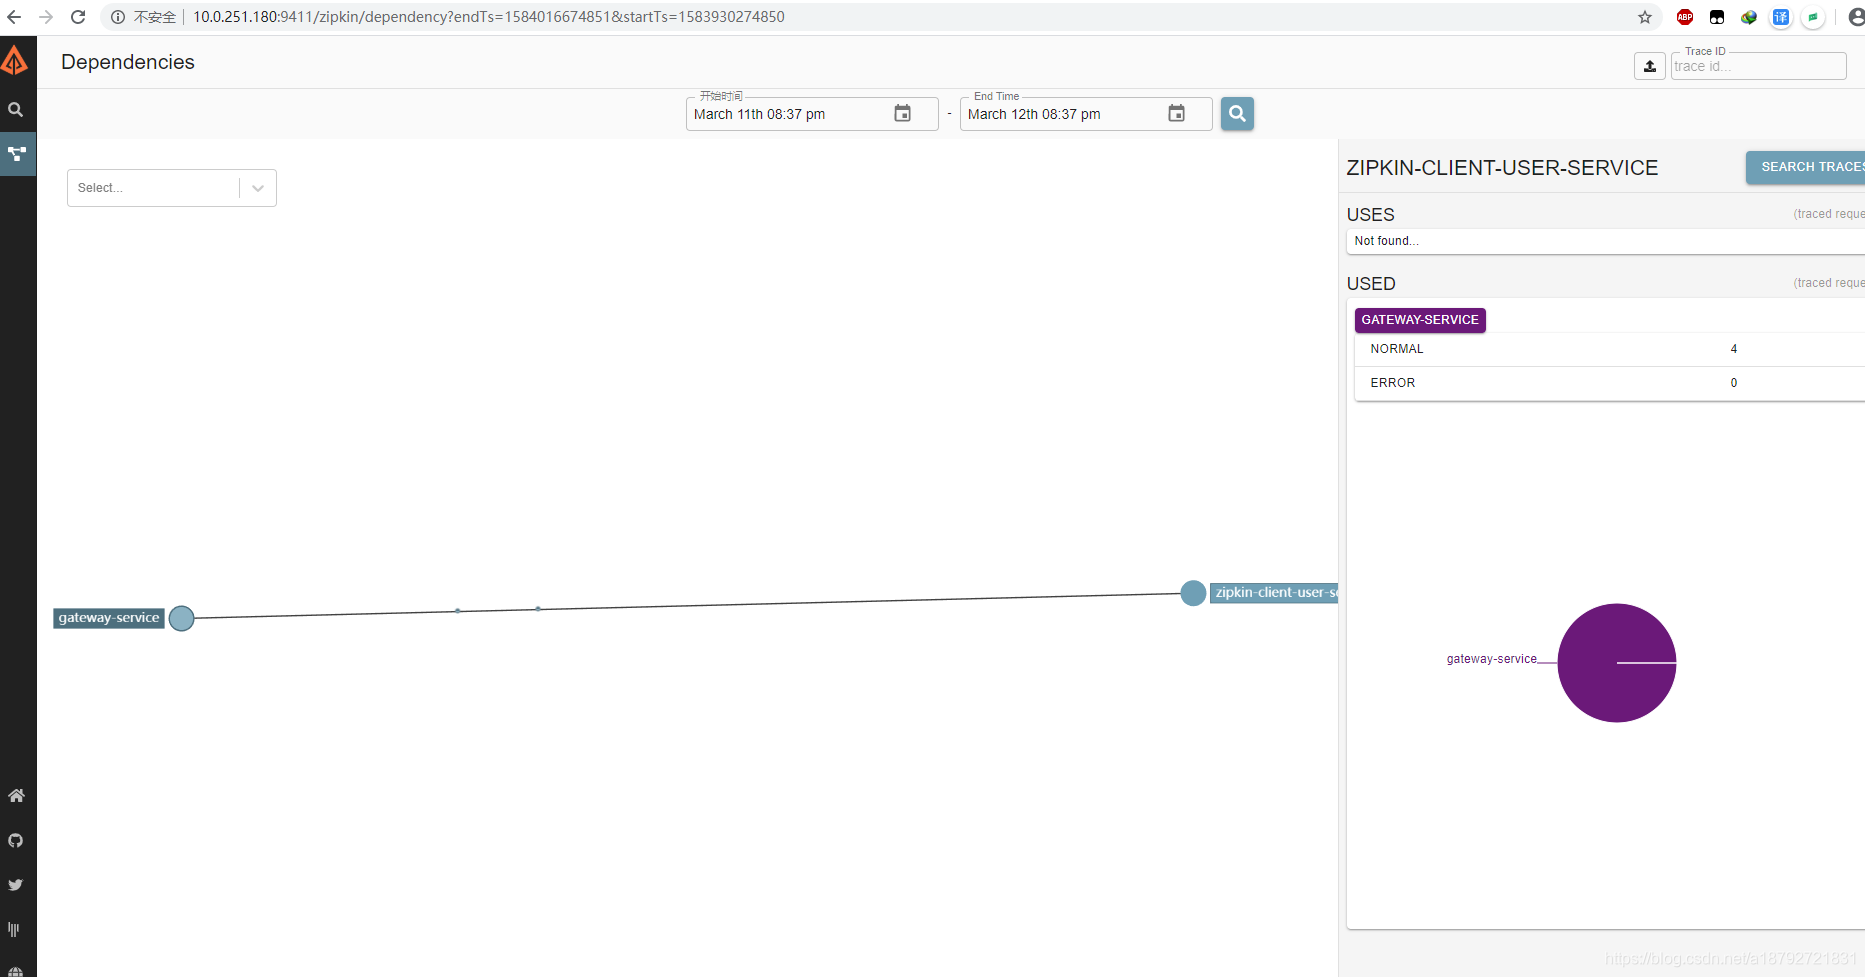Click the GATEWAY-SERVICE purple tag

coord(1420,320)
